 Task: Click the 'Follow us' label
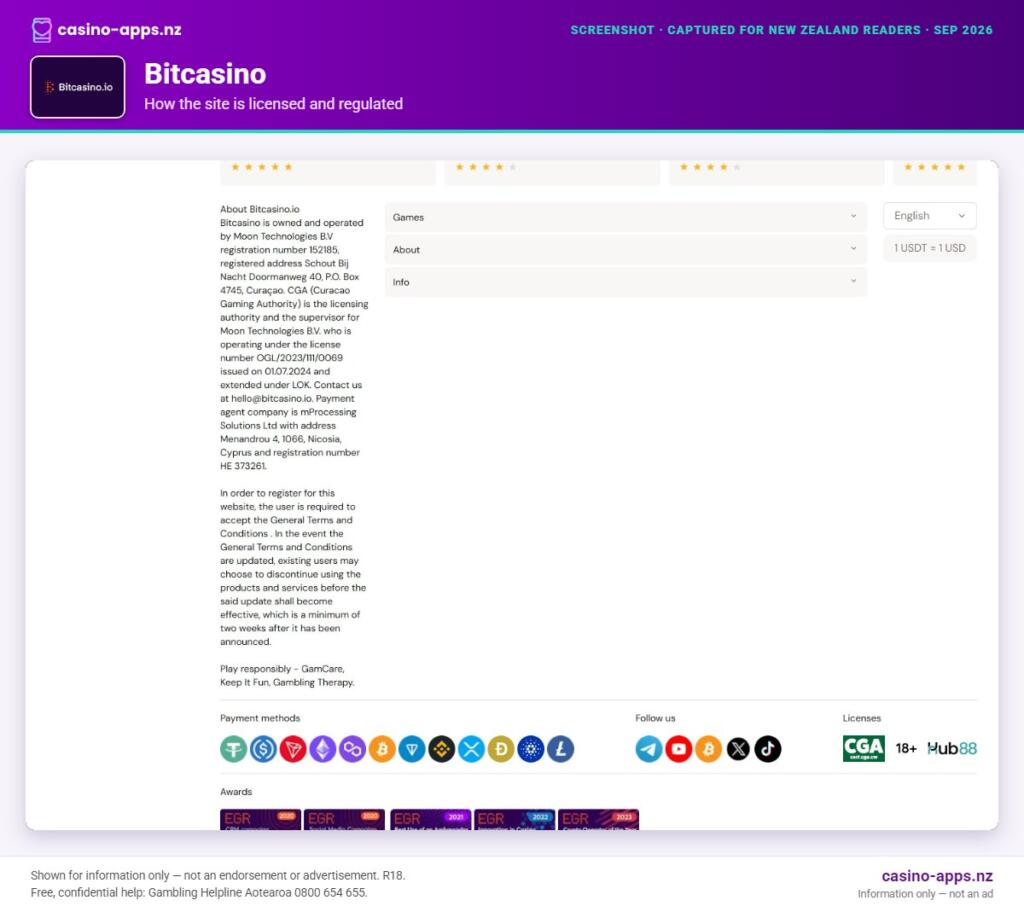[x=655, y=718]
